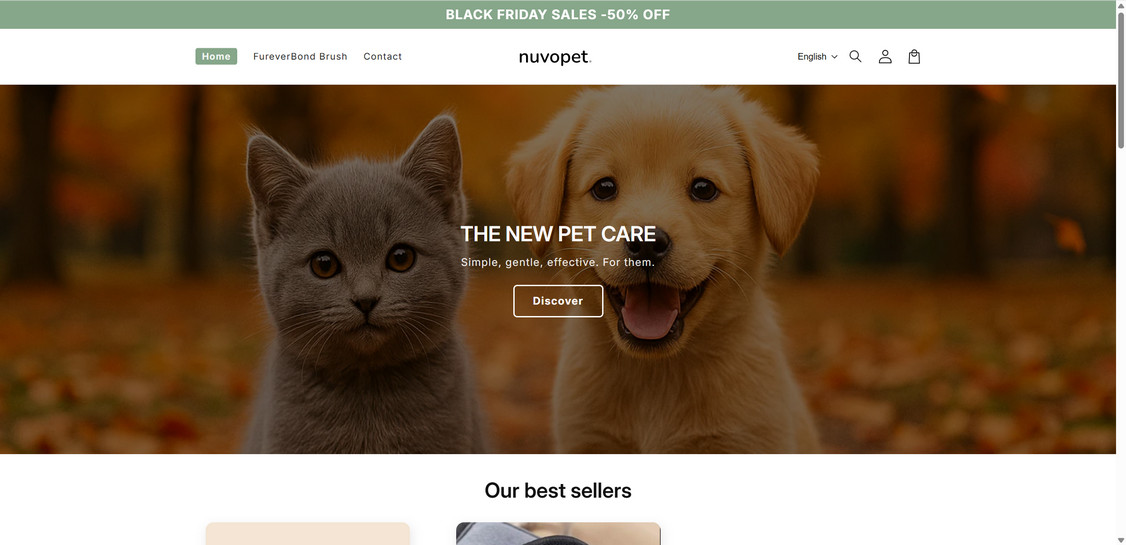Expand the English language selector
The width and height of the screenshot is (1126, 545).
coord(817,57)
